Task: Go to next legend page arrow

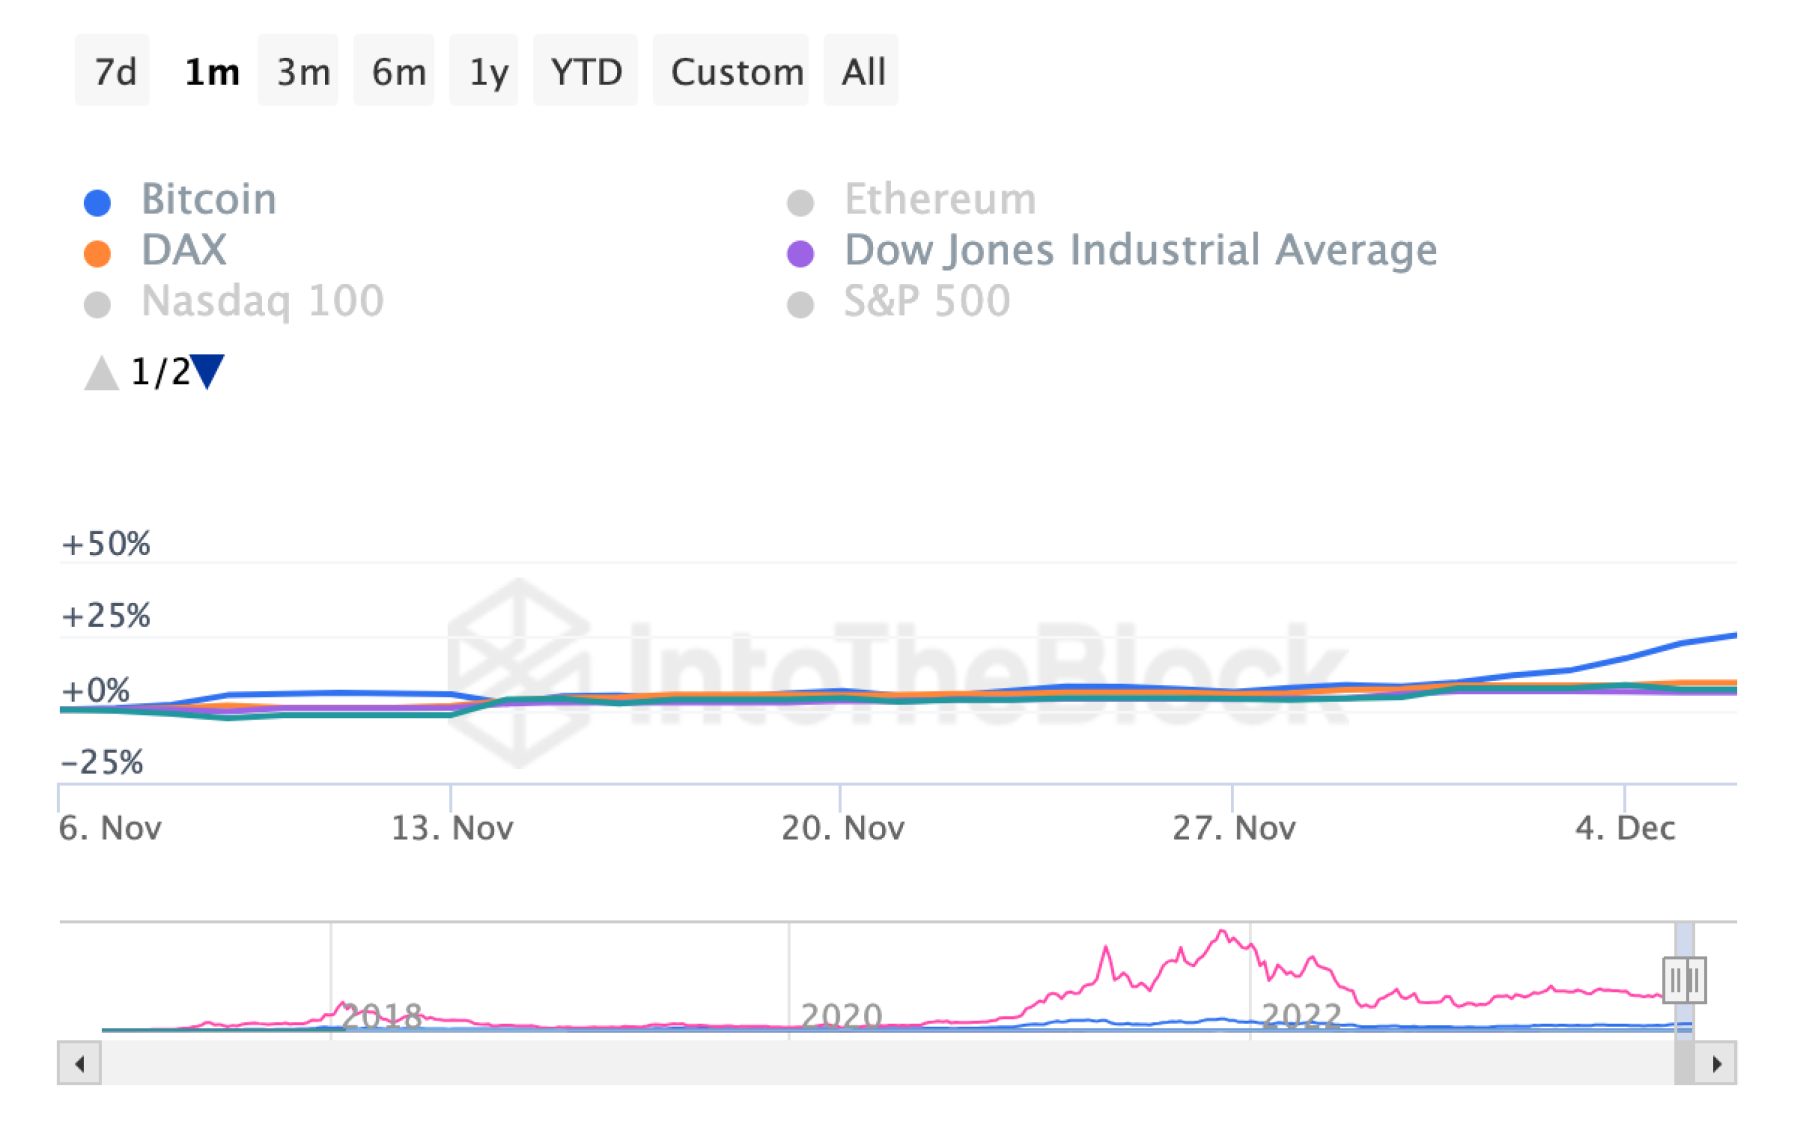Action: pyautogui.click(x=208, y=371)
